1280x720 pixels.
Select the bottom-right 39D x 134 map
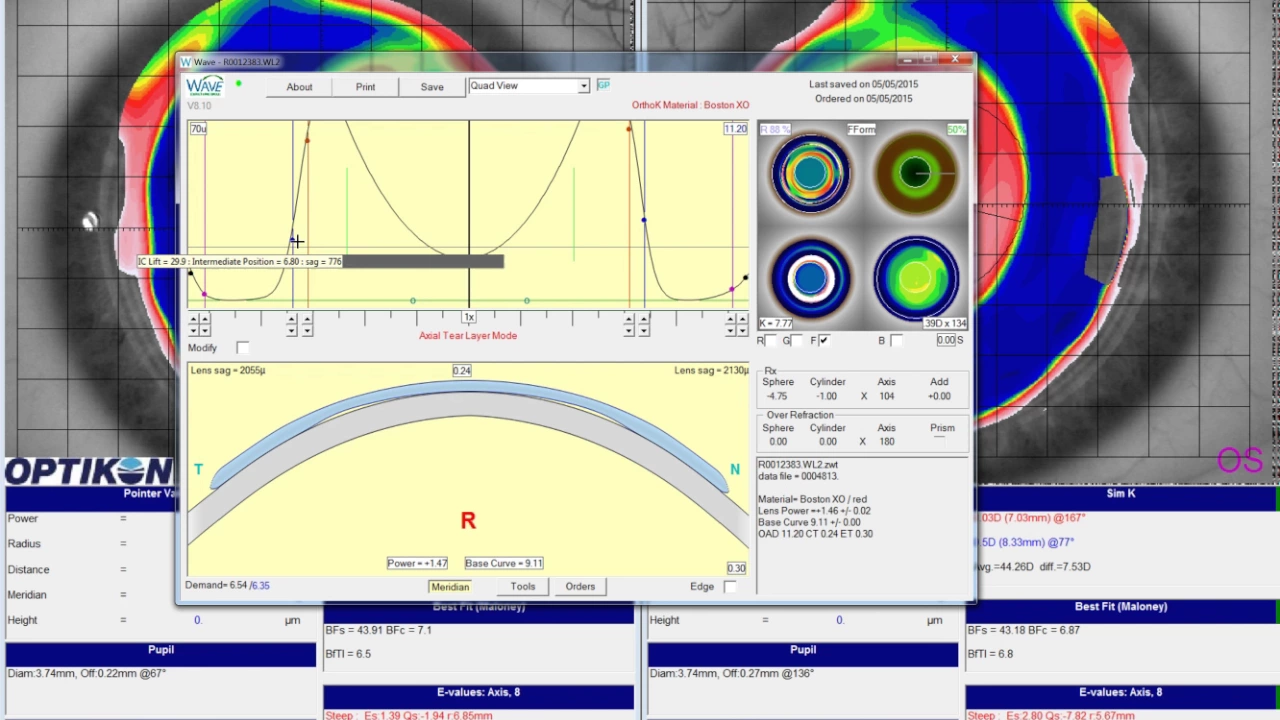pyautogui.click(x=915, y=278)
